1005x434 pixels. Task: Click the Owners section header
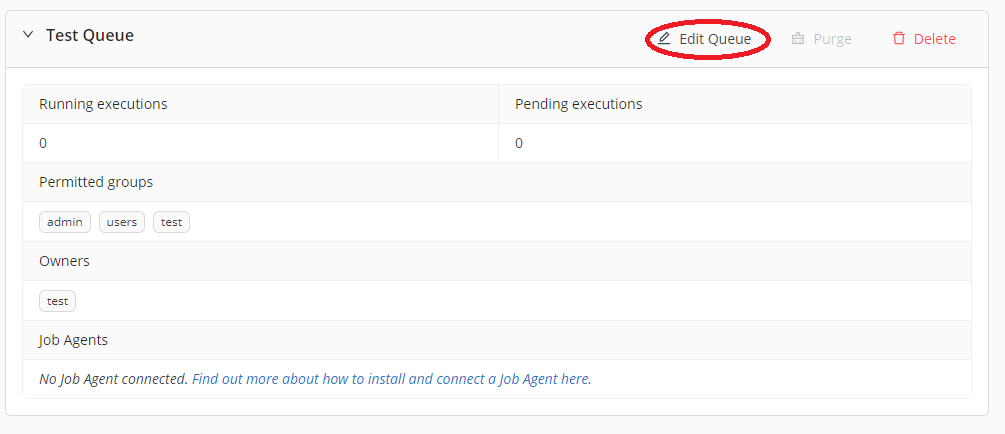64,261
